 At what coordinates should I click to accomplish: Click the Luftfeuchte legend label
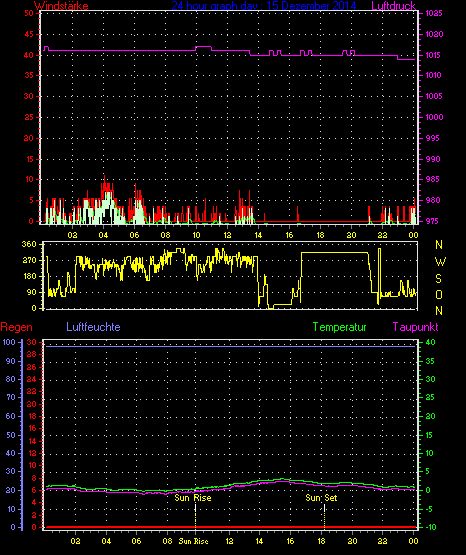(93, 327)
